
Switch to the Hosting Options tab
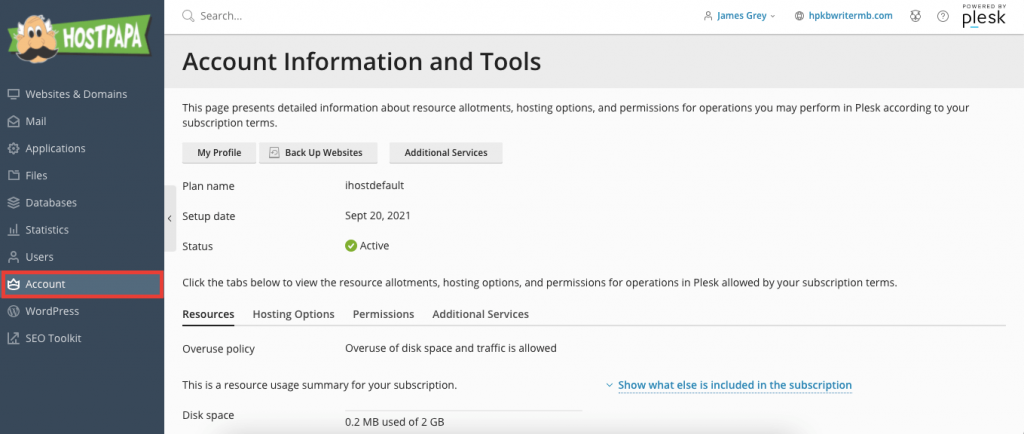293,314
